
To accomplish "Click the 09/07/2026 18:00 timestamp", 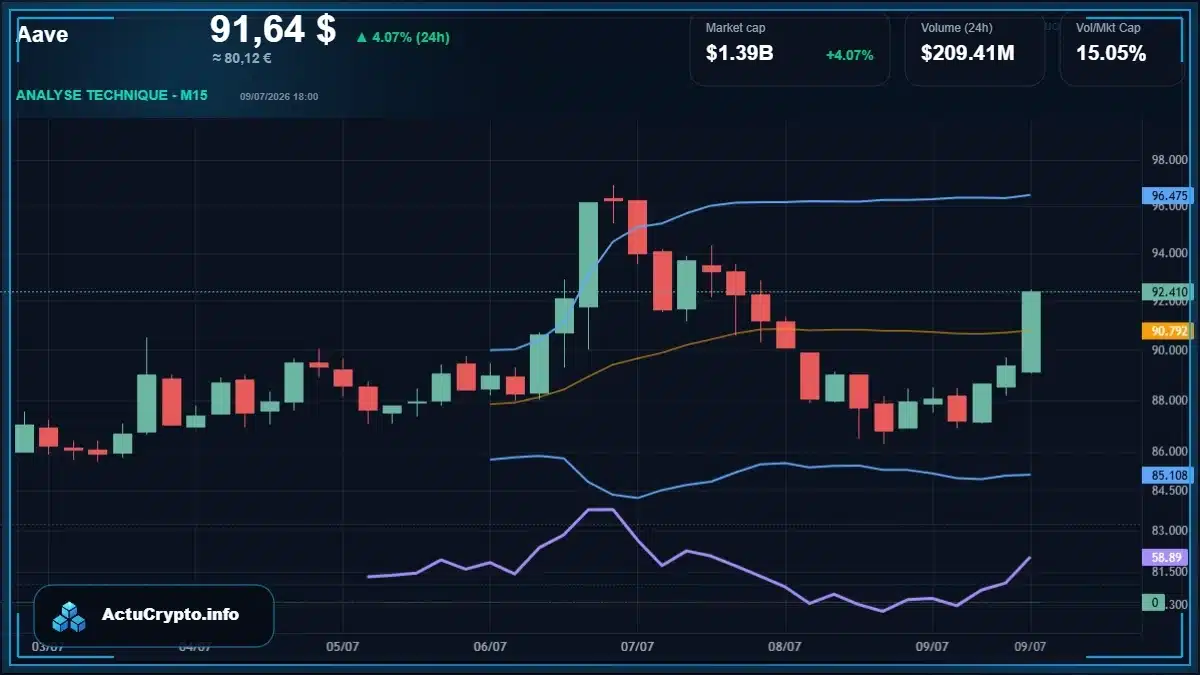I will click(279, 96).
